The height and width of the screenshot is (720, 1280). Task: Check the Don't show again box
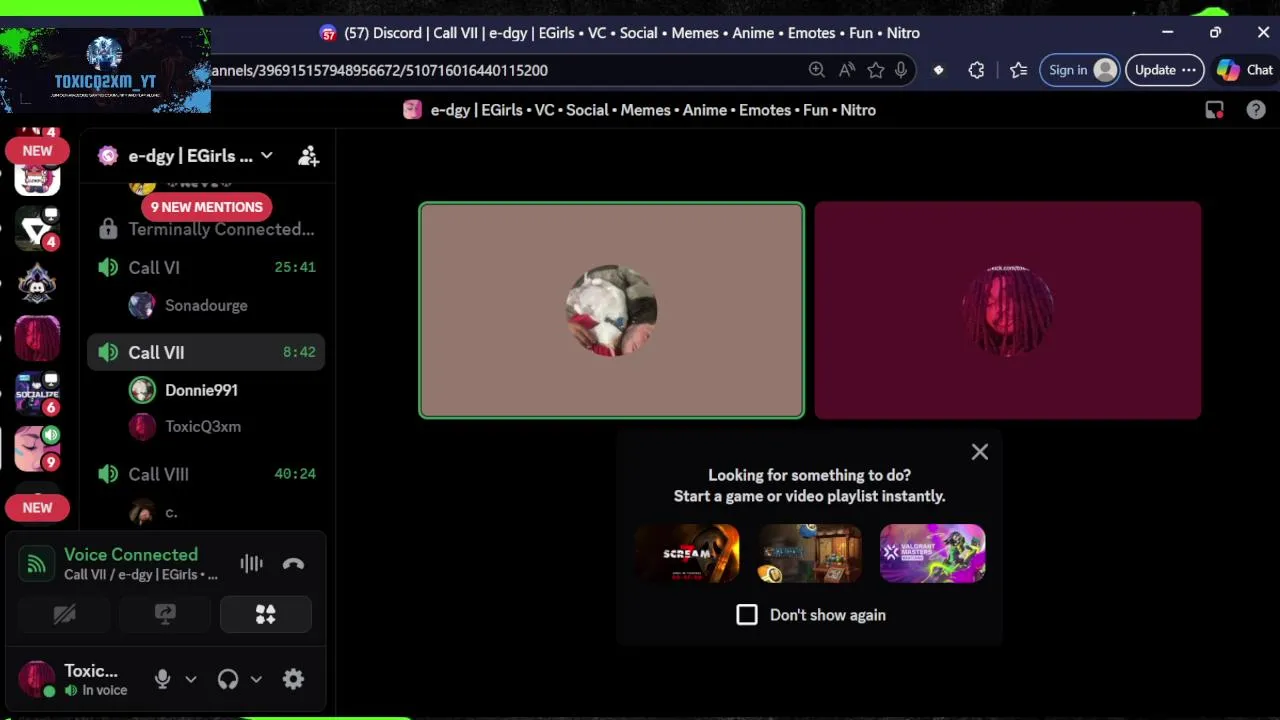(747, 615)
